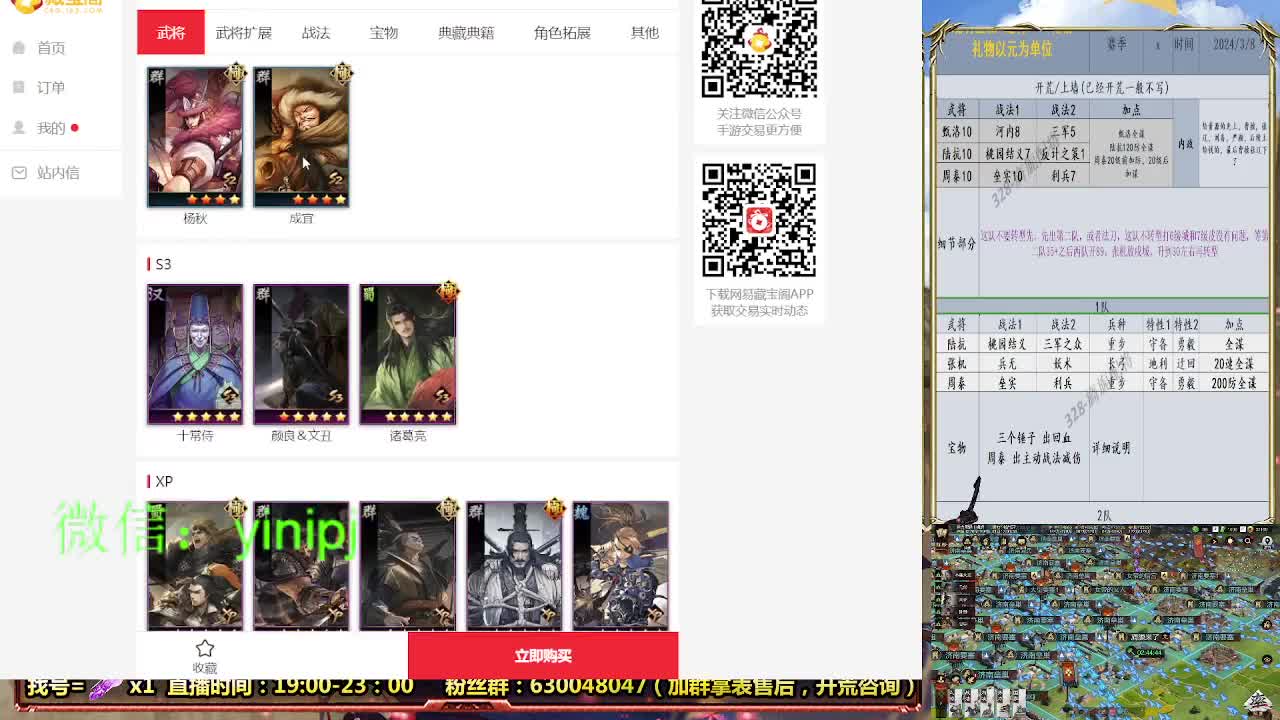Image resolution: width=1280 pixels, height=720 pixels.
Task: Switch to the 武将扩展 tab
Action: (x=244, y=33)
